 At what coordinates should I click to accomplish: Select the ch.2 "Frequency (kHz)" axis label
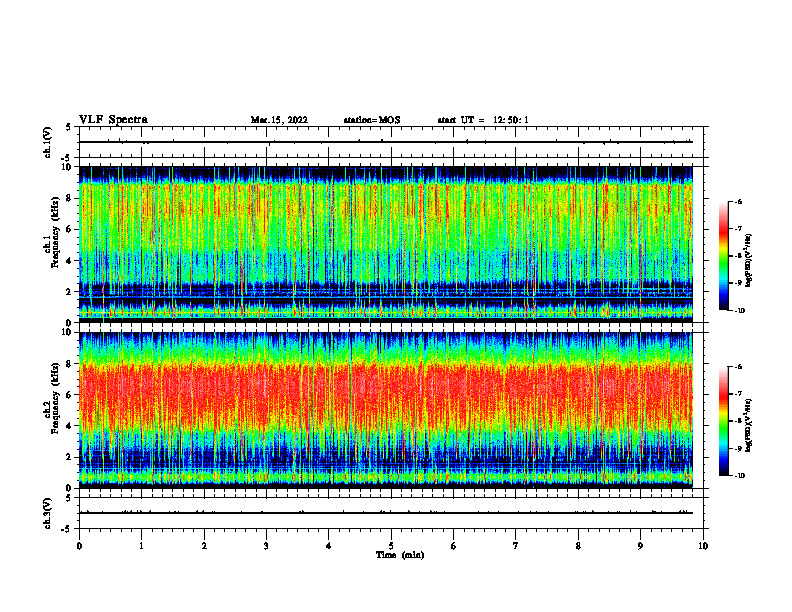[55, 398]
